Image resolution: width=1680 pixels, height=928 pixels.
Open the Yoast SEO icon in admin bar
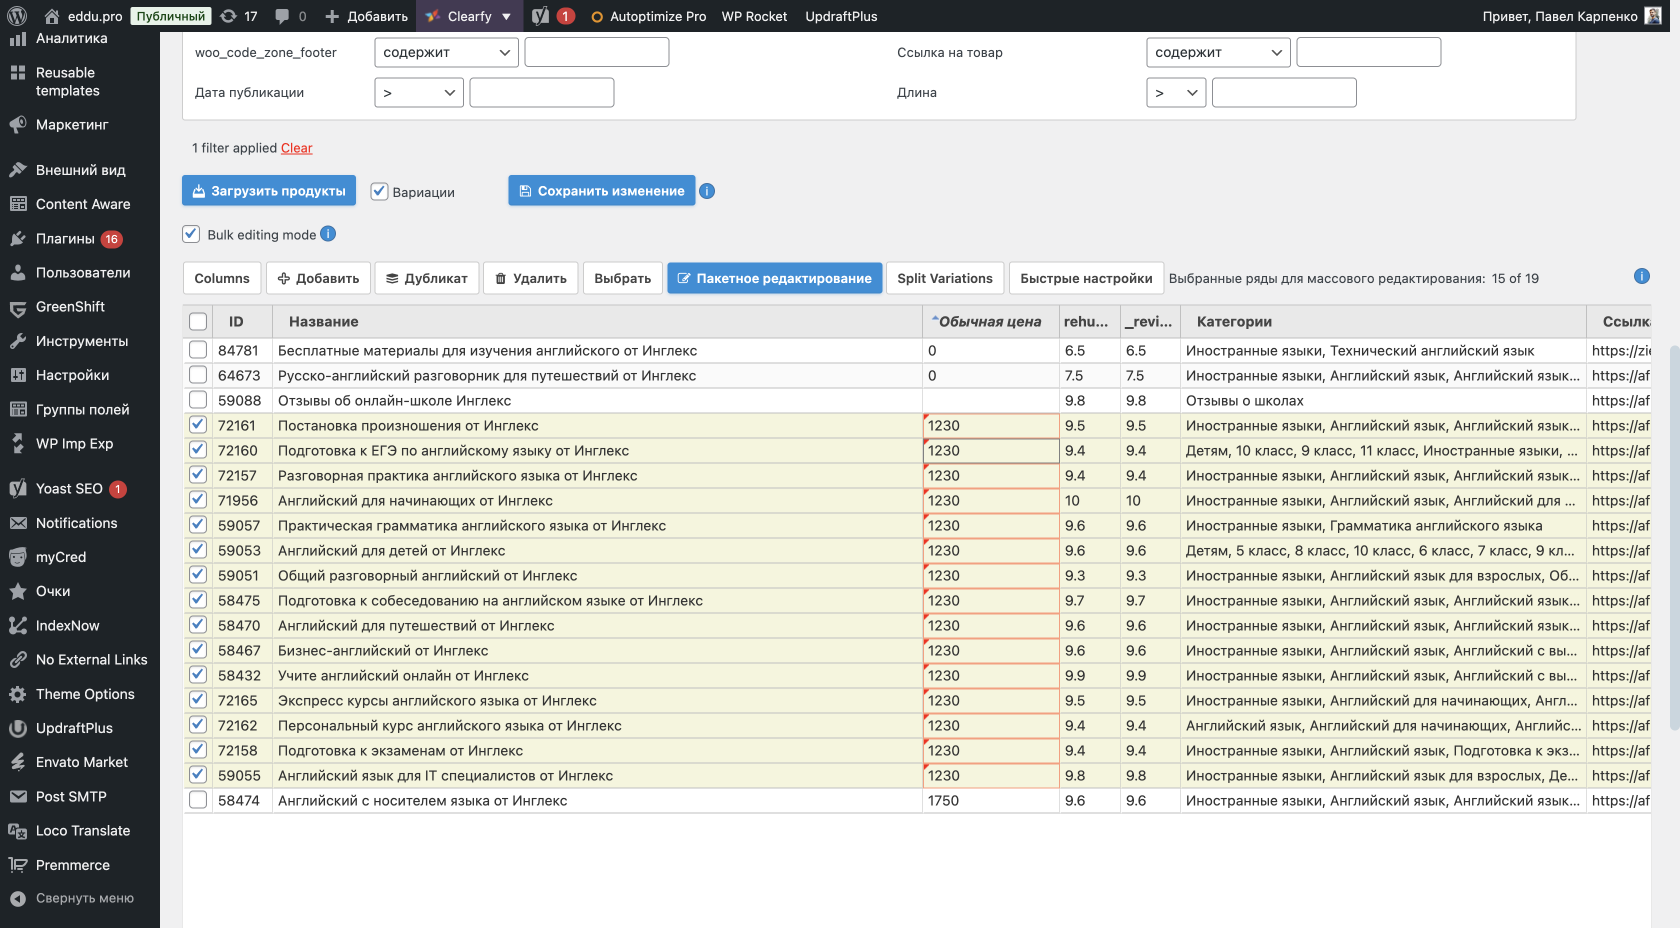coord(541,16)
